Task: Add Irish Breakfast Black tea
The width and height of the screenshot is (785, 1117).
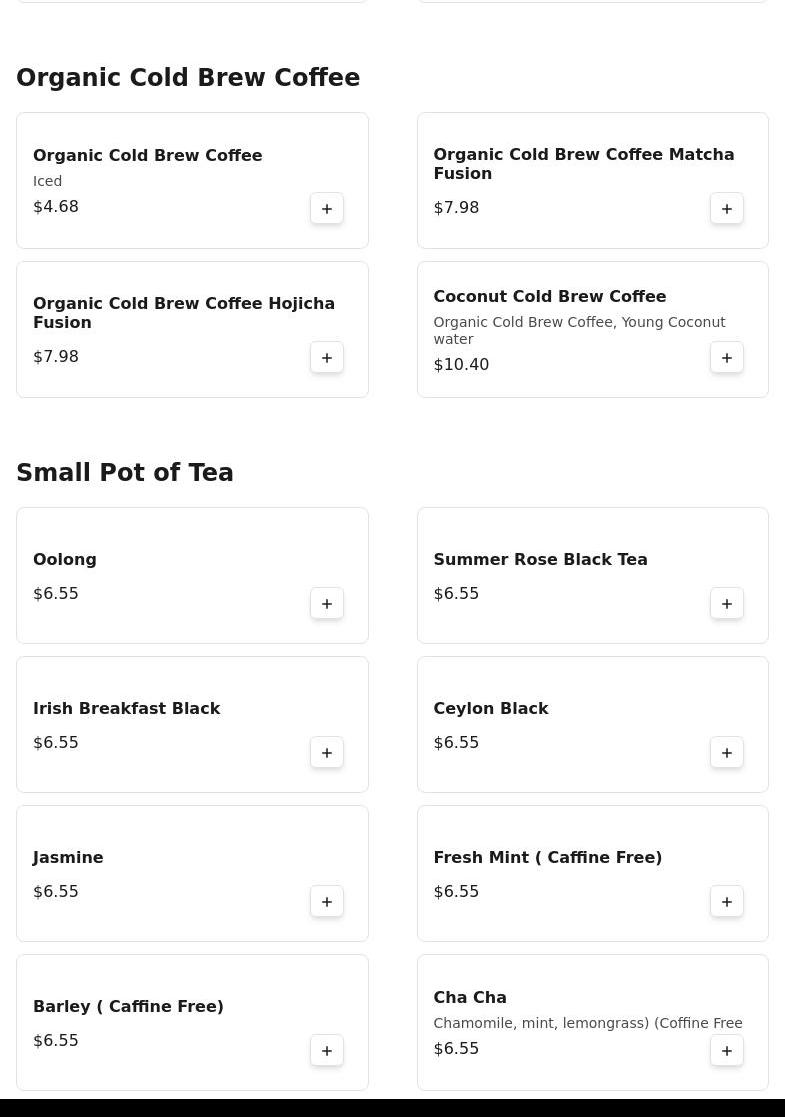Action: (327, 752)
